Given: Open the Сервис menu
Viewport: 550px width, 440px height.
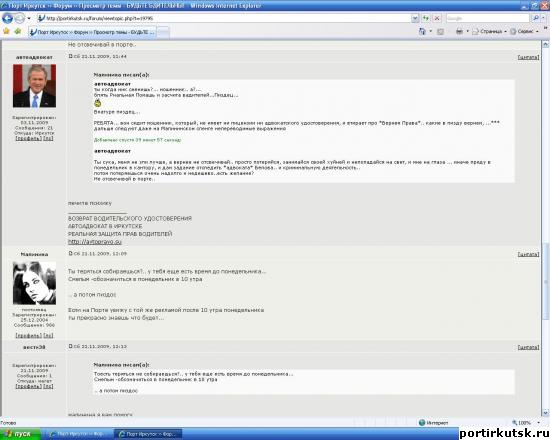Looking at the screenshot, I should point(524,32).
